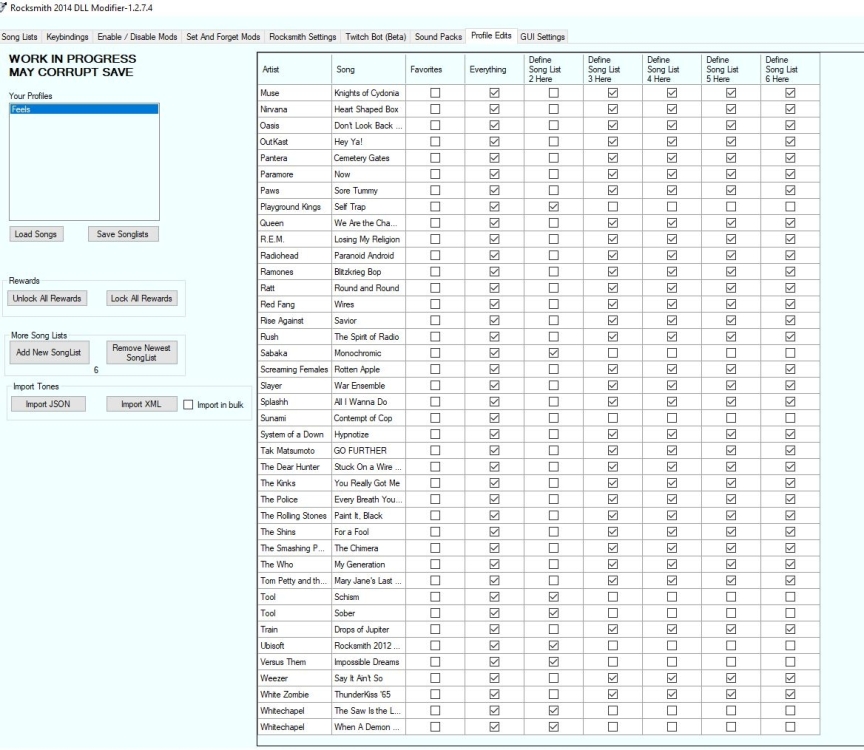The width and height of the screenshot is (864, 750).
Task: Mark Muse Knights of Cydonia as Favorite
Action: (x=434, y=93)
